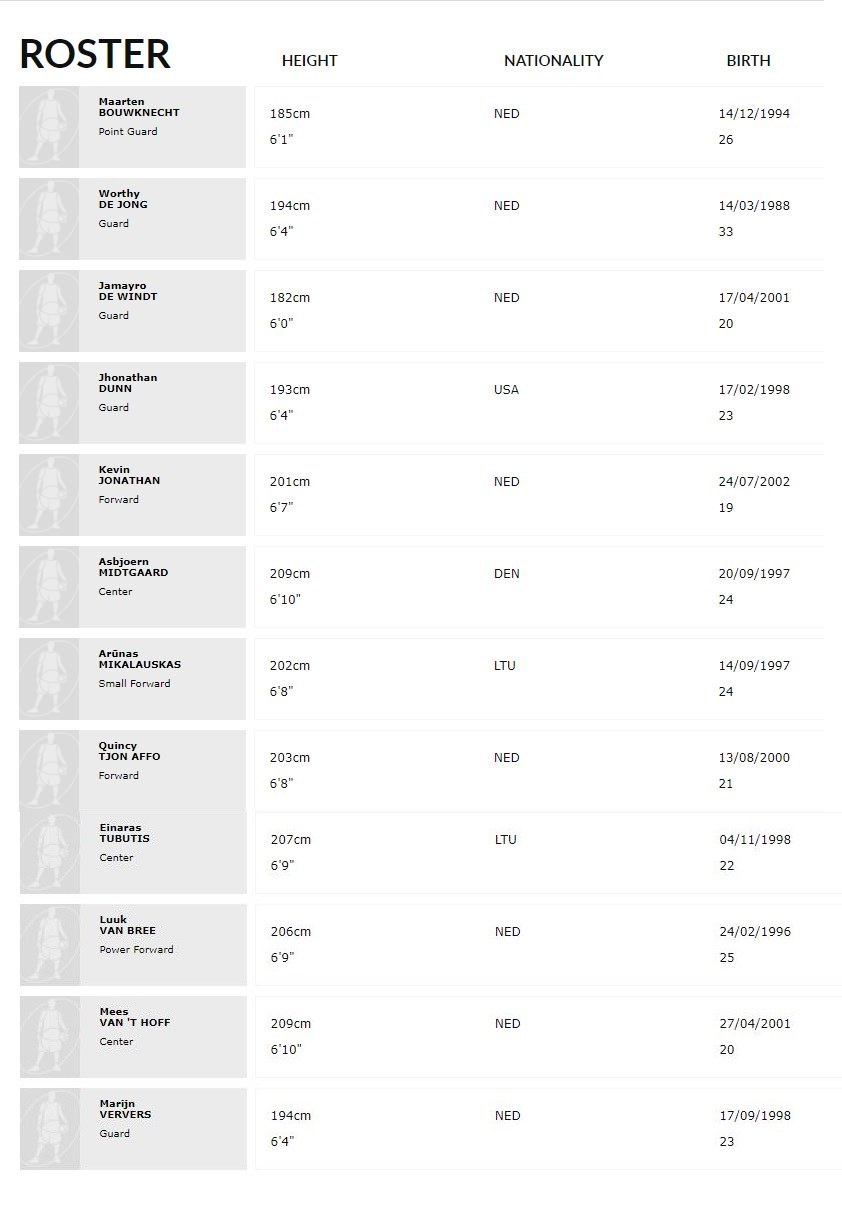The image size is (842, 1210).
Task: Click the BIRTH column header
Action: click(x=748, y=61)
